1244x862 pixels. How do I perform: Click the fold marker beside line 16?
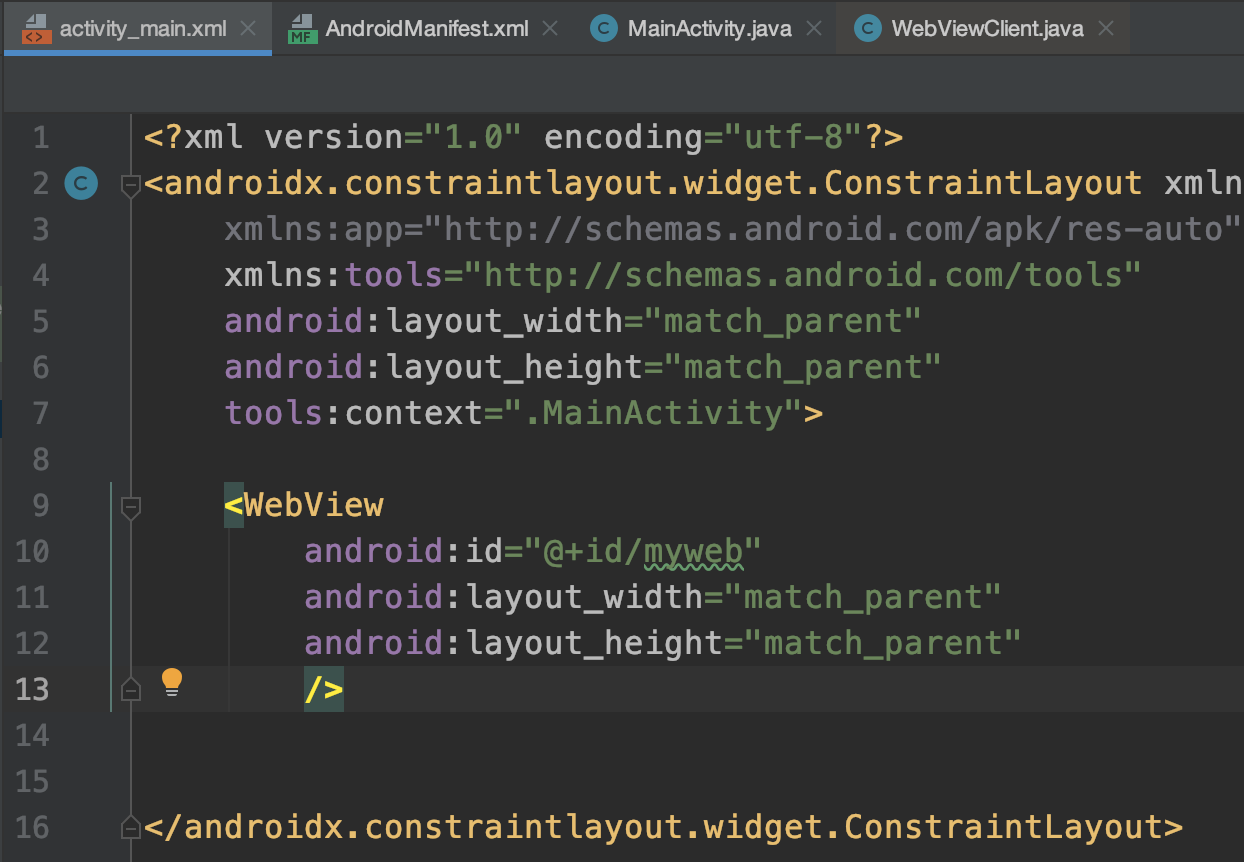tap(130, 827)
